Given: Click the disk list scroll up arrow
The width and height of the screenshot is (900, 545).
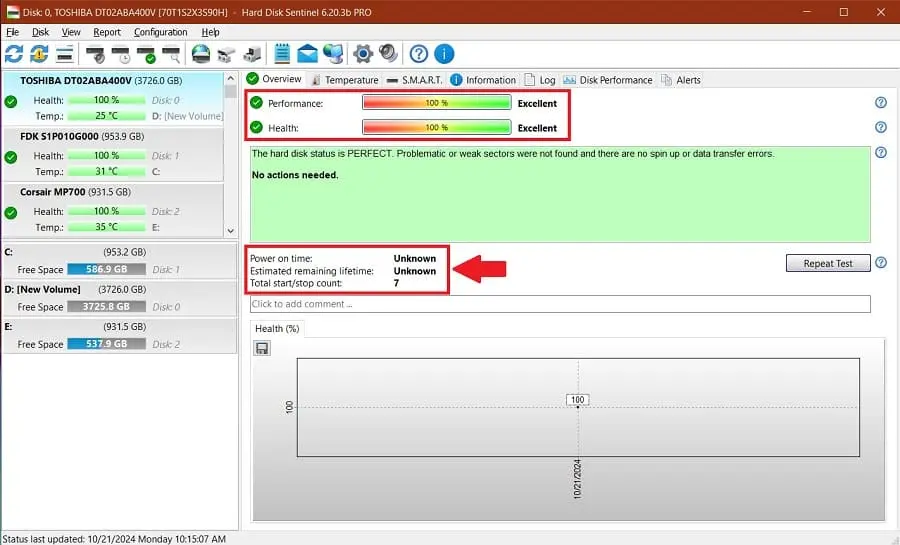Looking at the screenshot, I should pos(231,78).
